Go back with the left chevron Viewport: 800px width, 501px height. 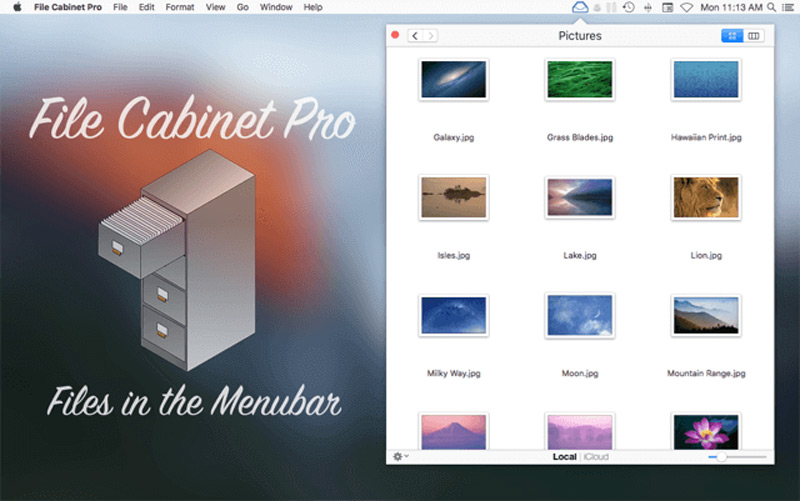415,36
